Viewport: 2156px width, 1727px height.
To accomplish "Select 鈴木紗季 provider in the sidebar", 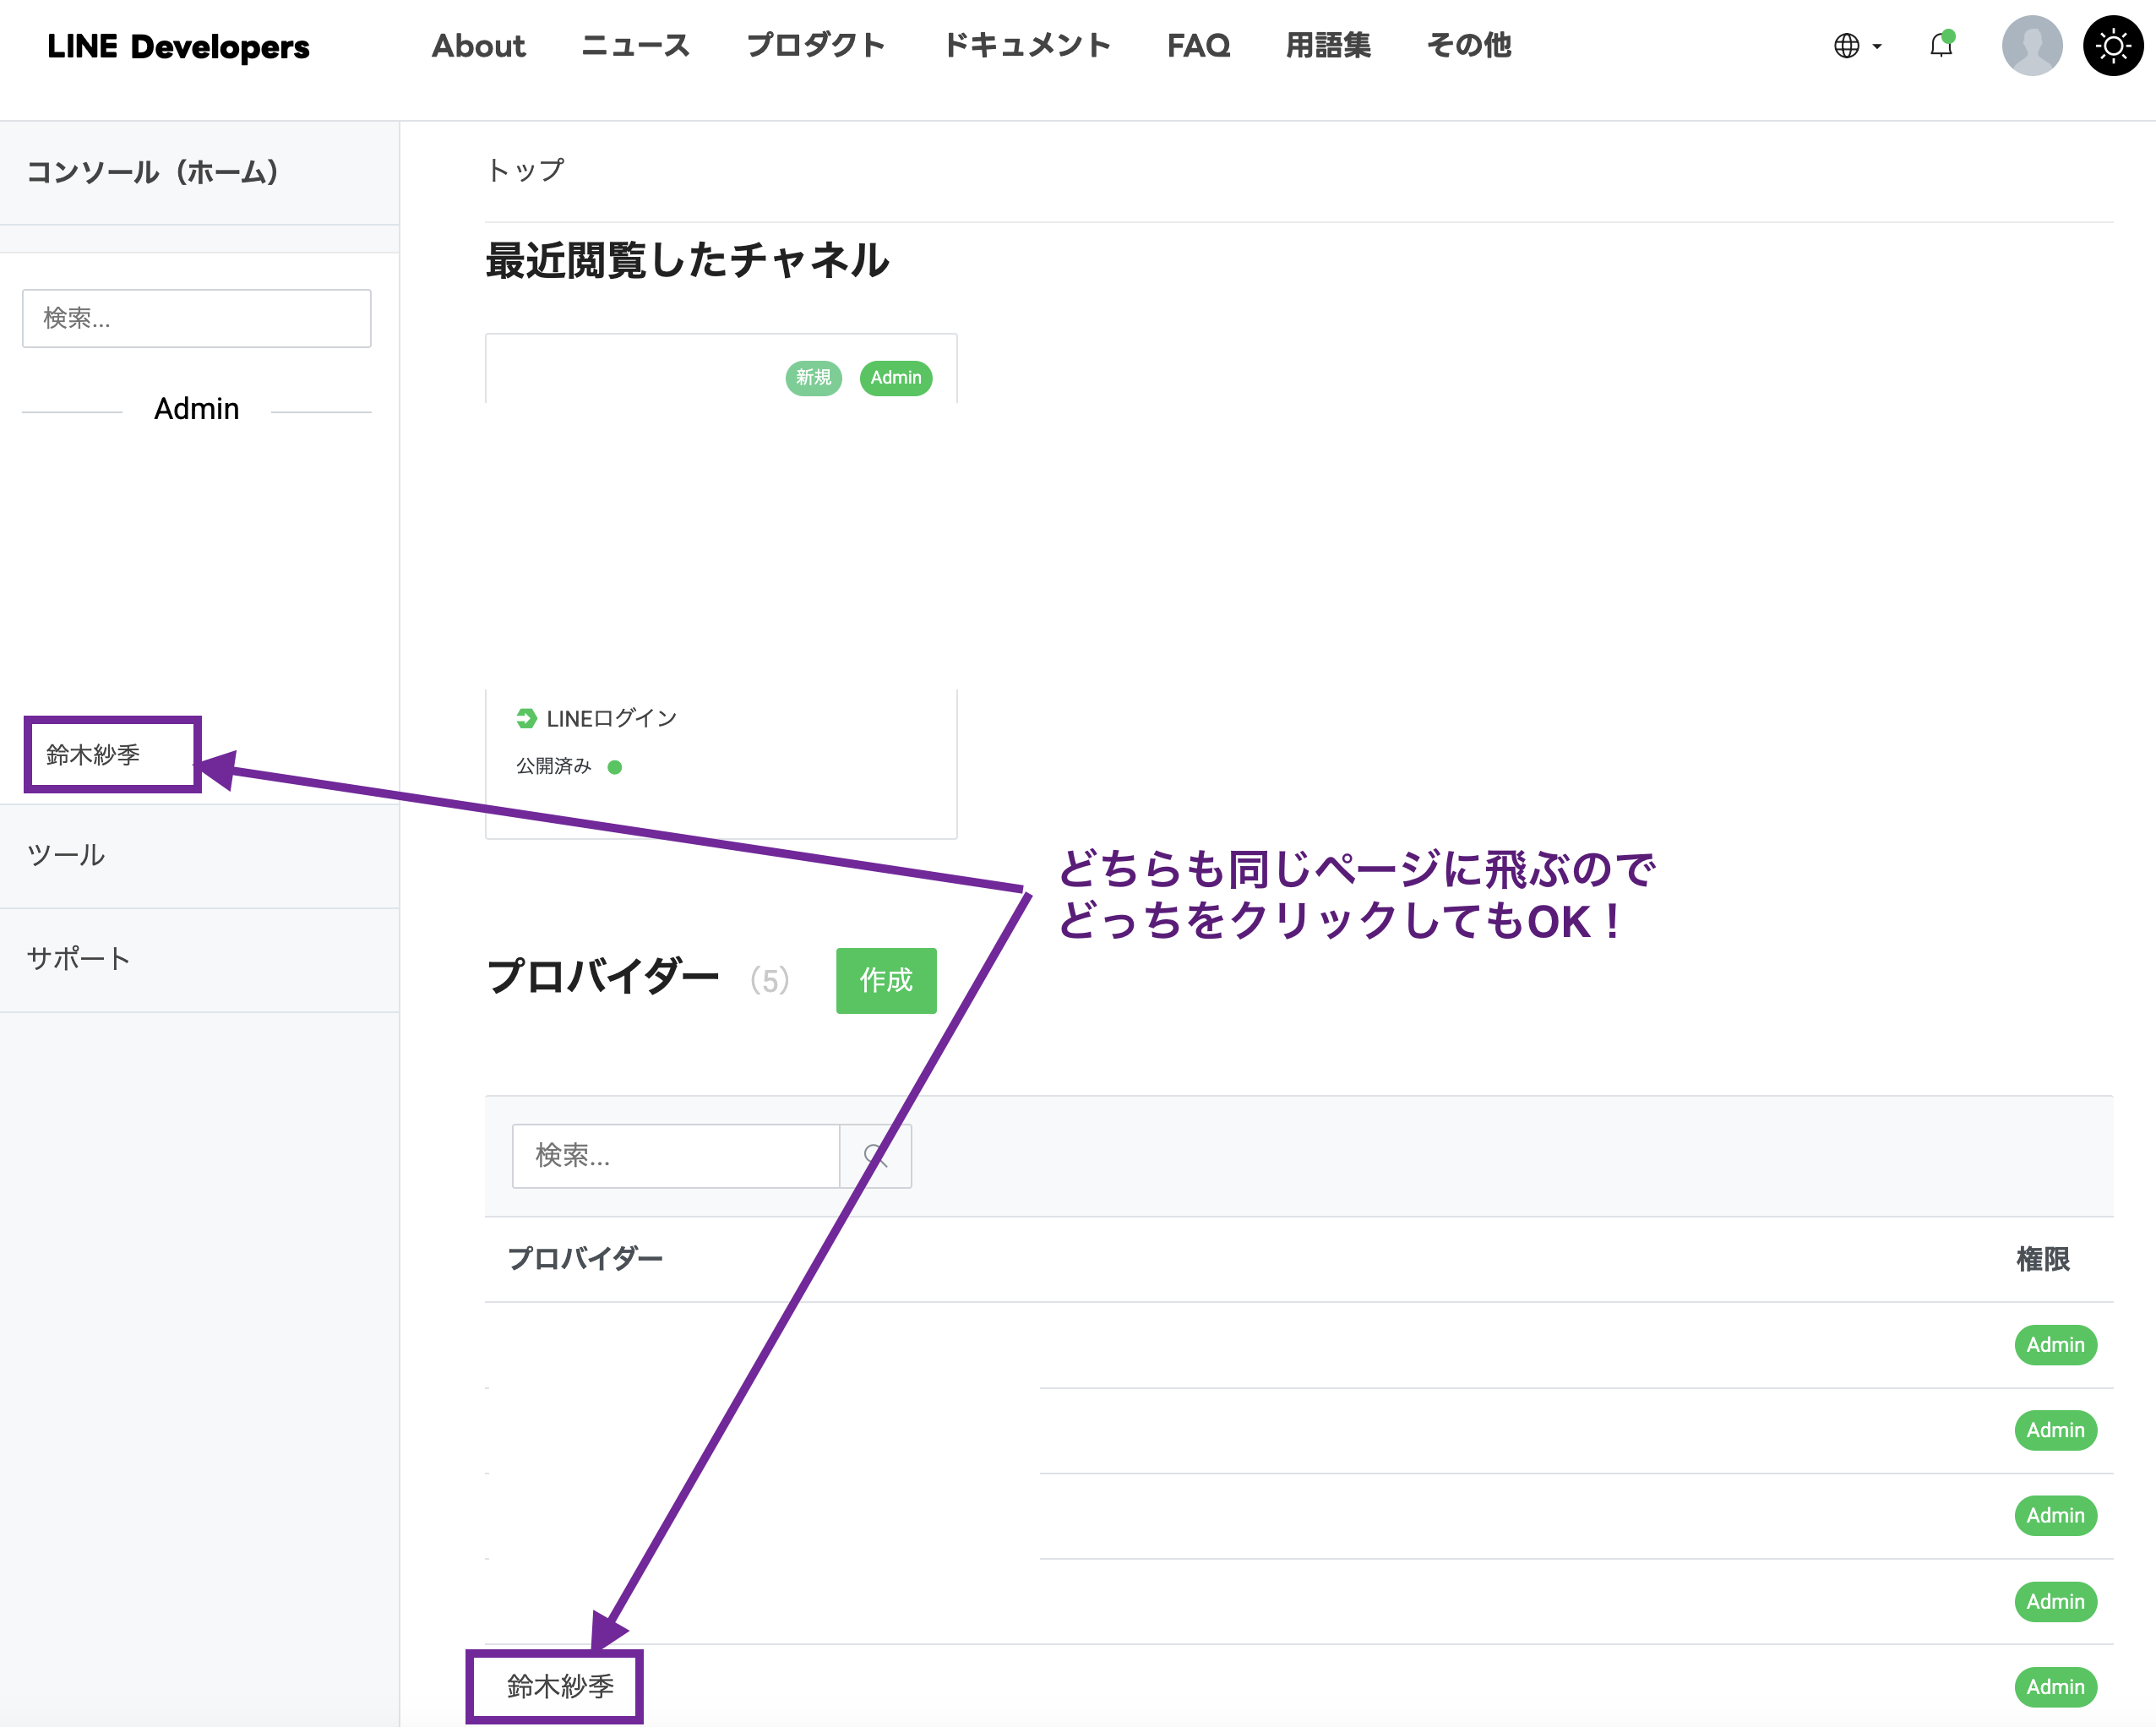I will [93, 755].
